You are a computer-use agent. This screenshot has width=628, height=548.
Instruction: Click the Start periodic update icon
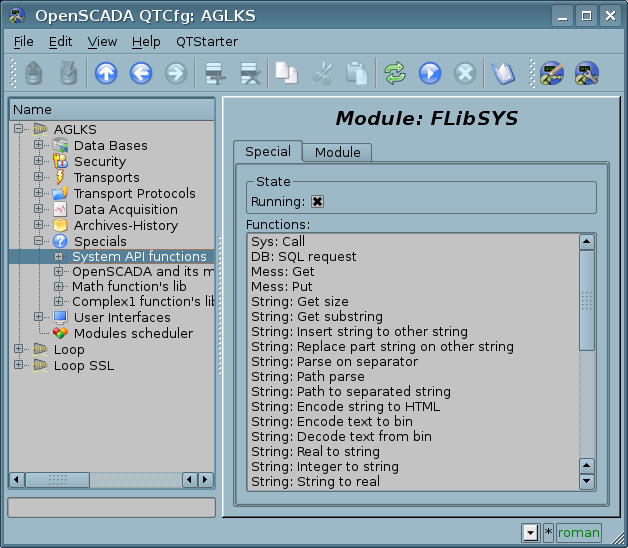coord(429,73)
